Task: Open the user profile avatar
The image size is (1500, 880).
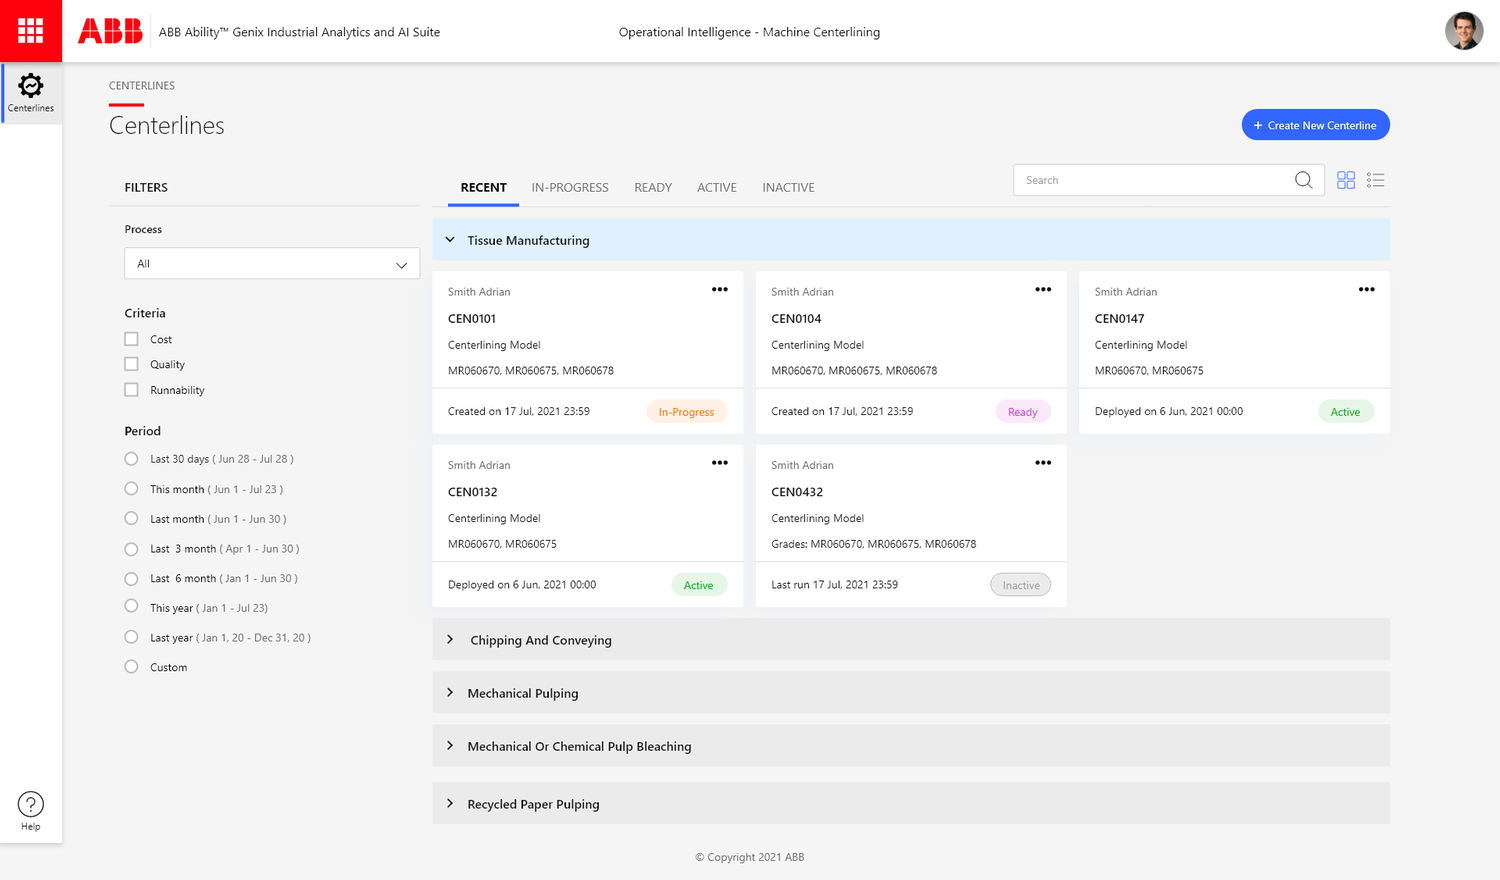Action: click(x=1463, y=31)
